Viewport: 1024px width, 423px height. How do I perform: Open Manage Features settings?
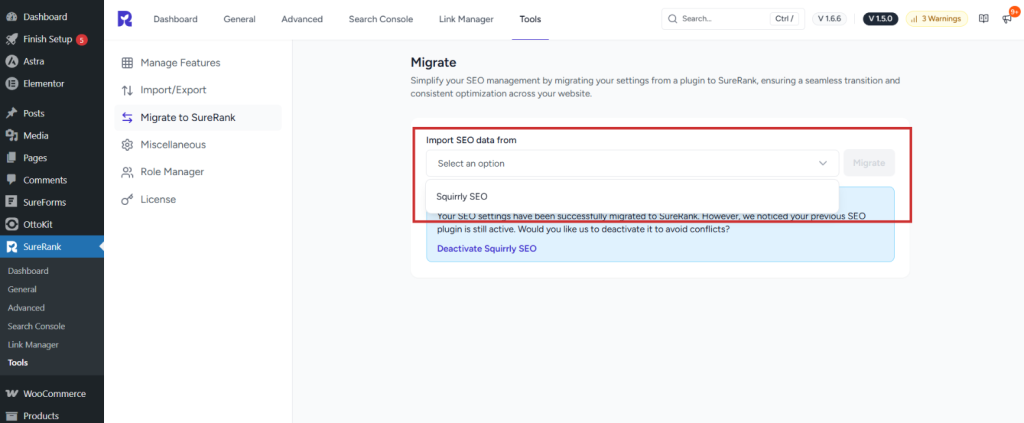coord(199,63)
